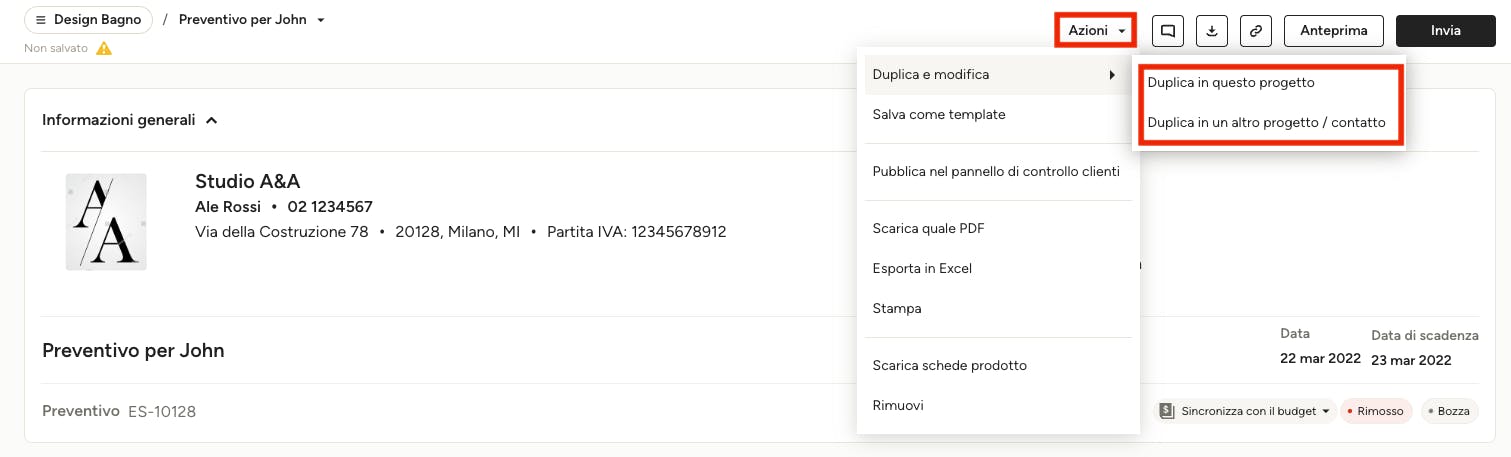
Task: Click the download arrow icon
Action: (1212, 31)
